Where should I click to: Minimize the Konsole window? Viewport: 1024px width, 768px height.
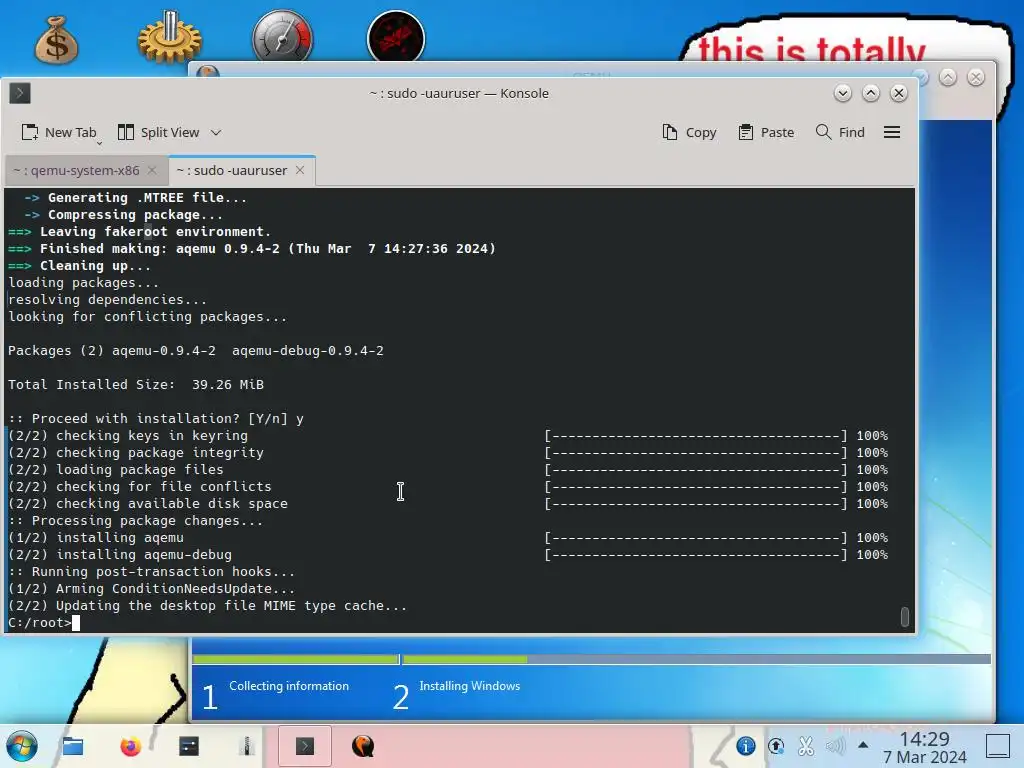(842, 93)
